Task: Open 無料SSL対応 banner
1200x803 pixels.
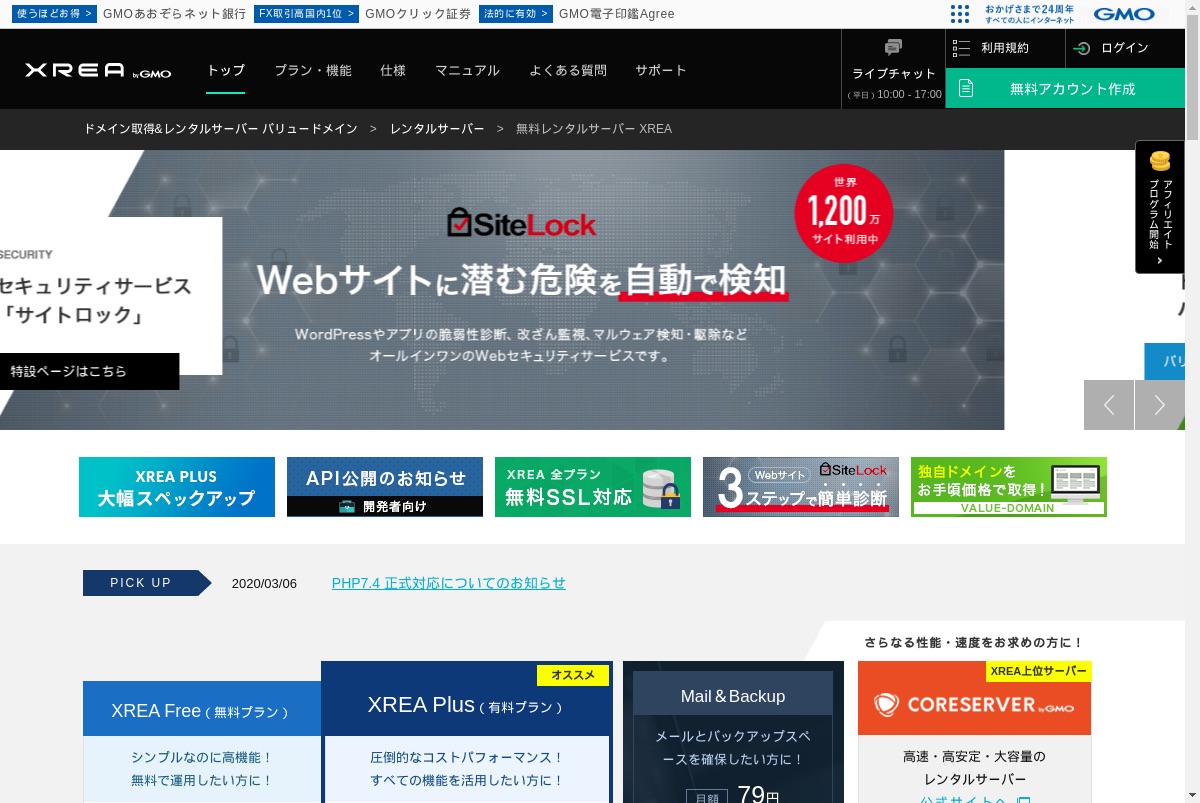Action: click(593, 487)
